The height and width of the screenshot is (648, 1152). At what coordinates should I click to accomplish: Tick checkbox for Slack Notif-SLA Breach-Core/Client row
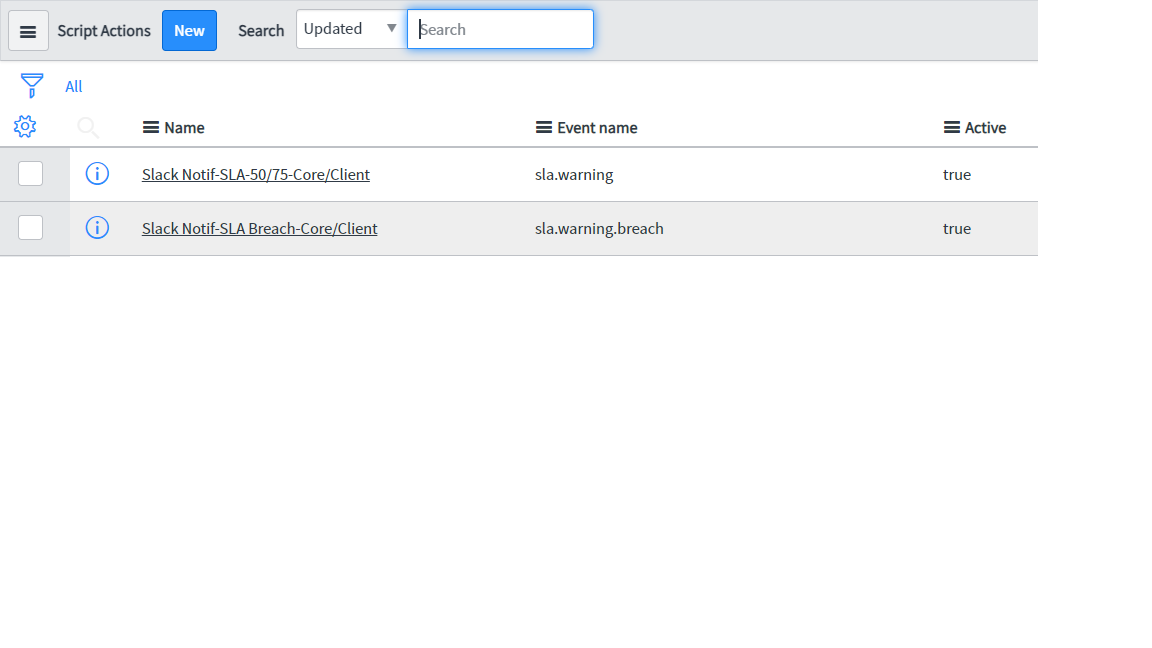(30, 228)
